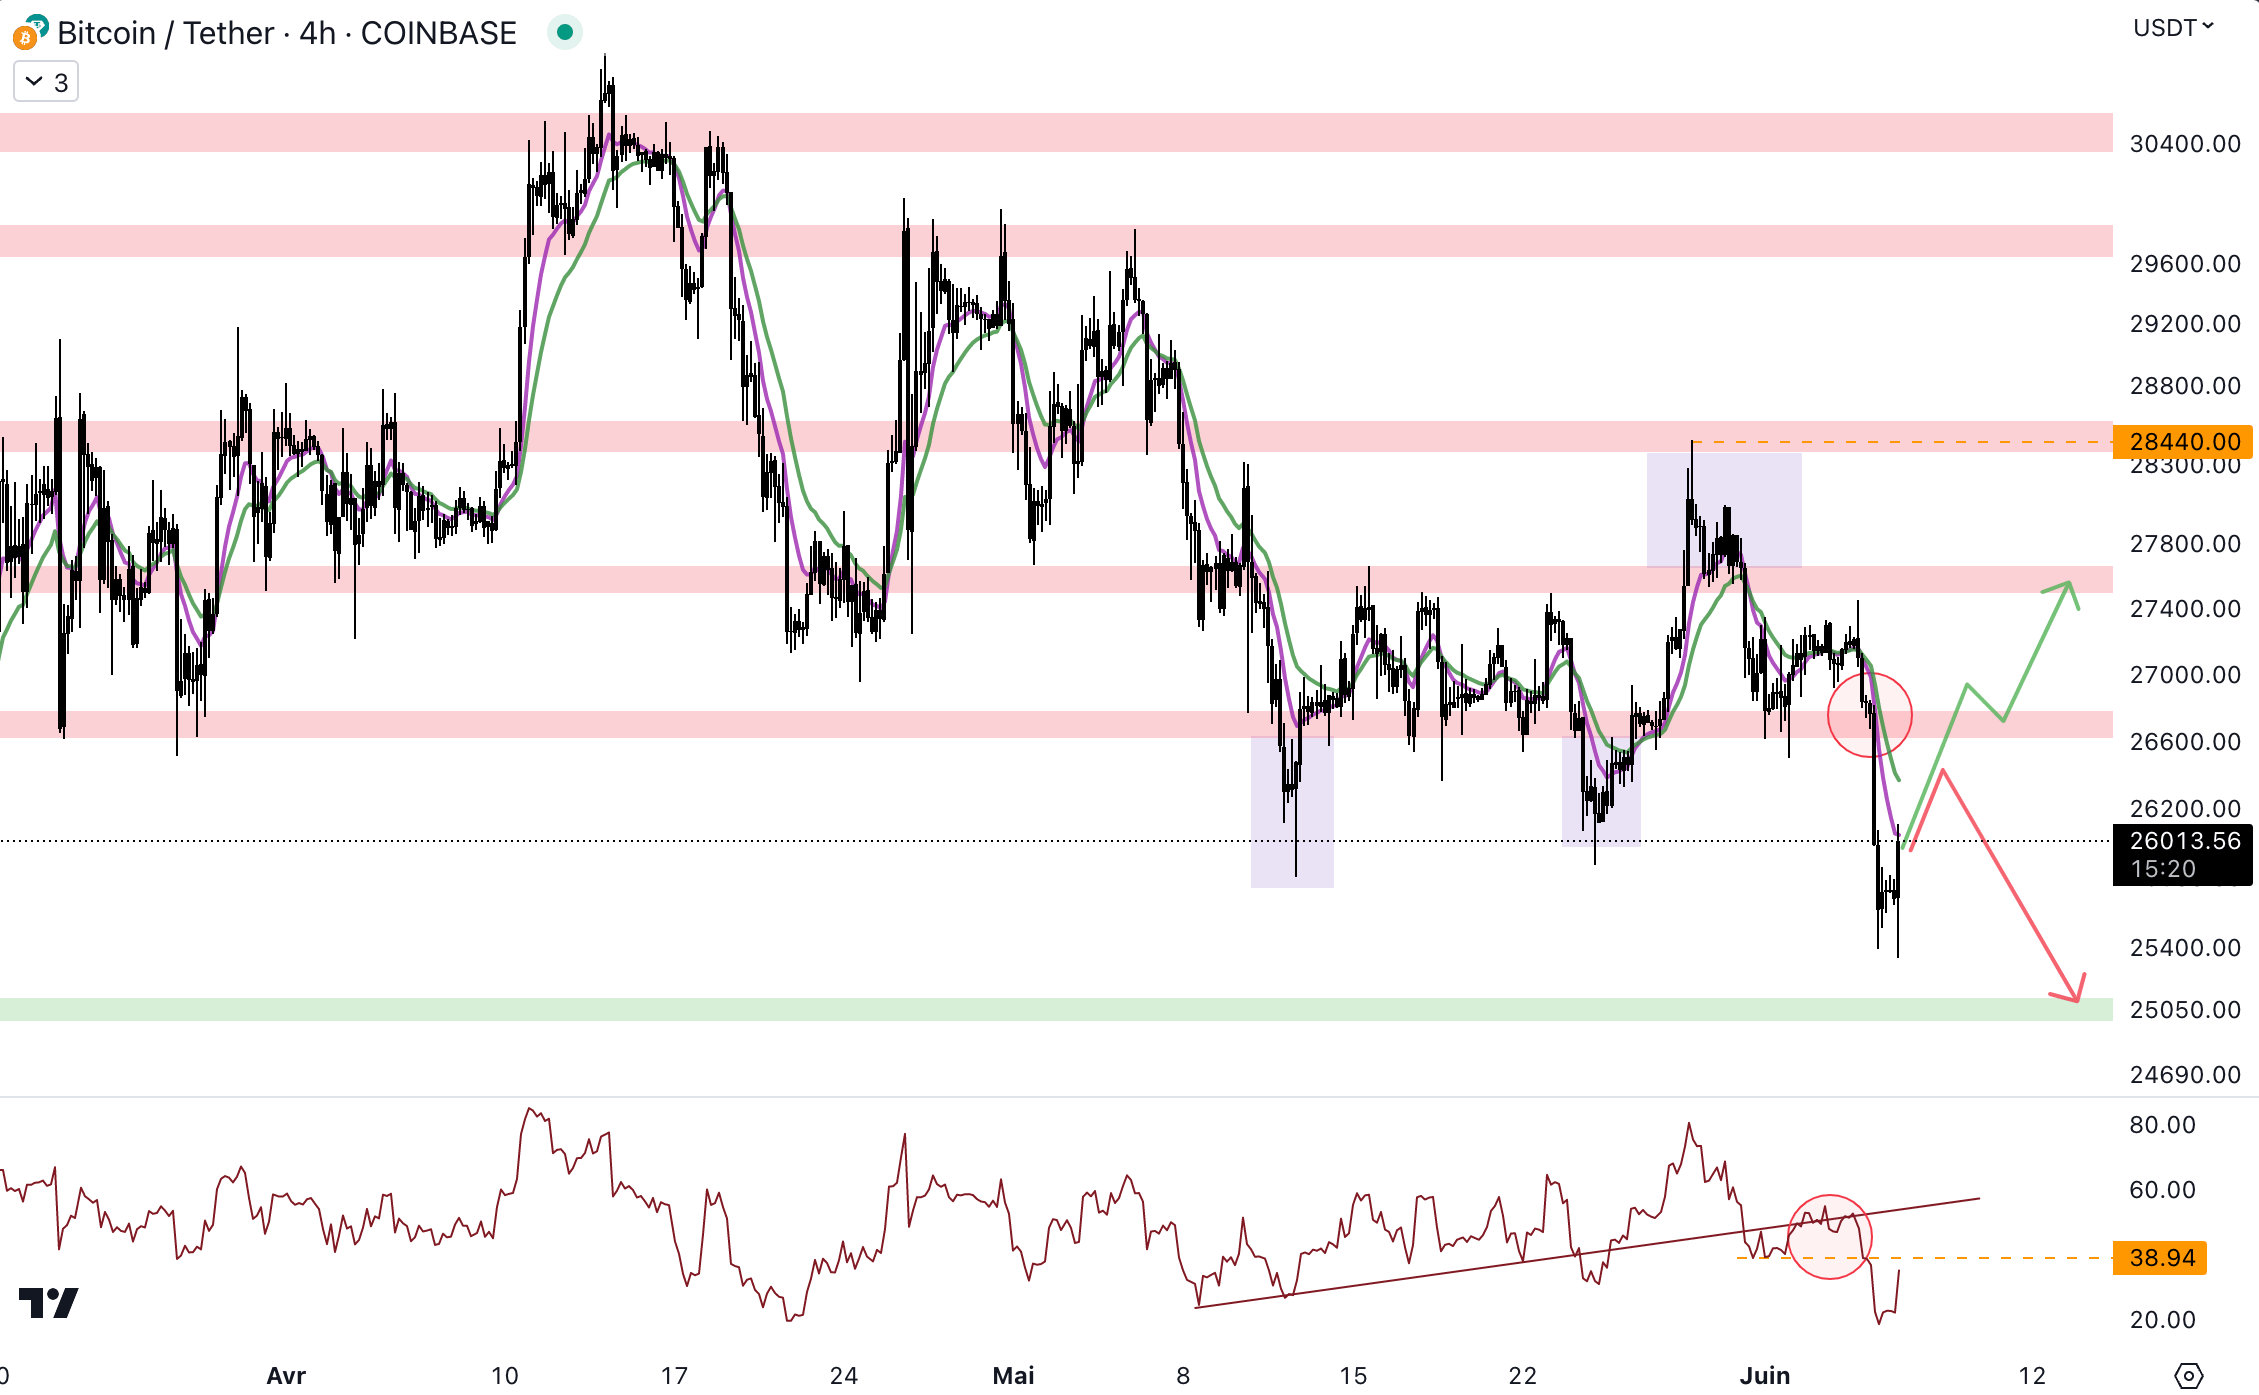This screenshot has height=1395, width=2259.
Task: Click the TradingView logo watermark
Action: [x=48, y=1302]
